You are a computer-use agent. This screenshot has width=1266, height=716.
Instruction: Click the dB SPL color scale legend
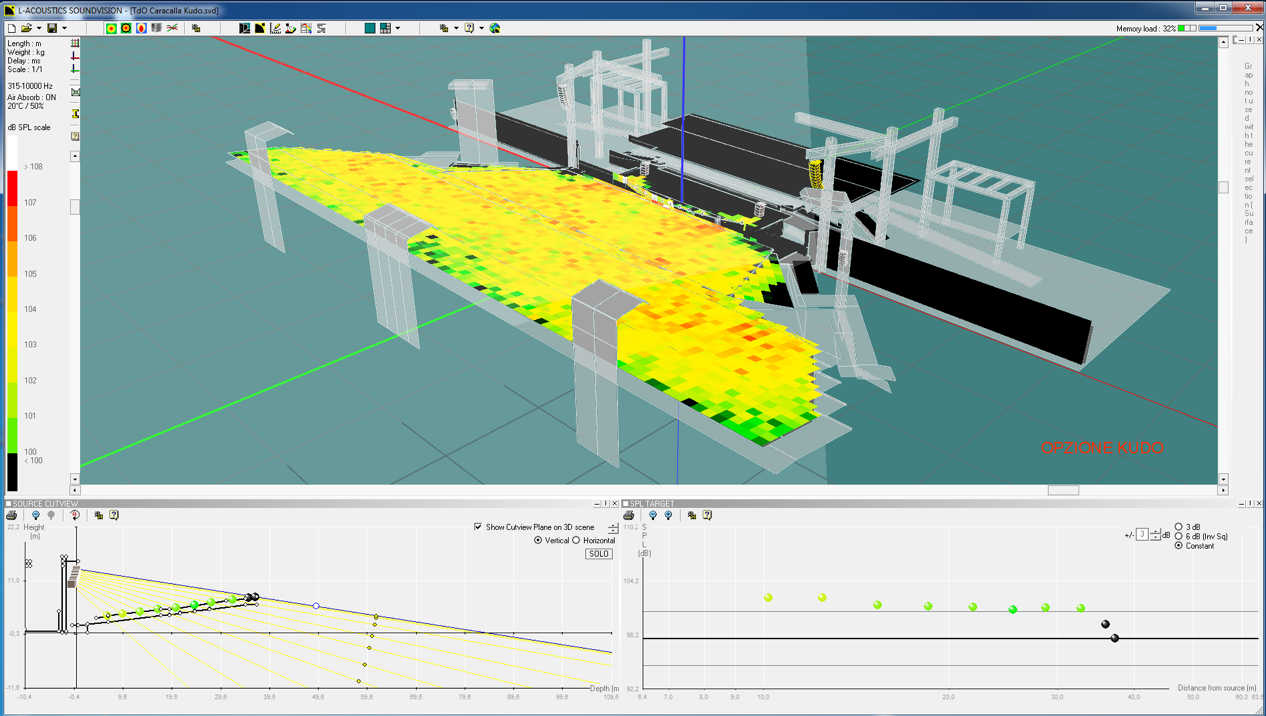[12, 314]
